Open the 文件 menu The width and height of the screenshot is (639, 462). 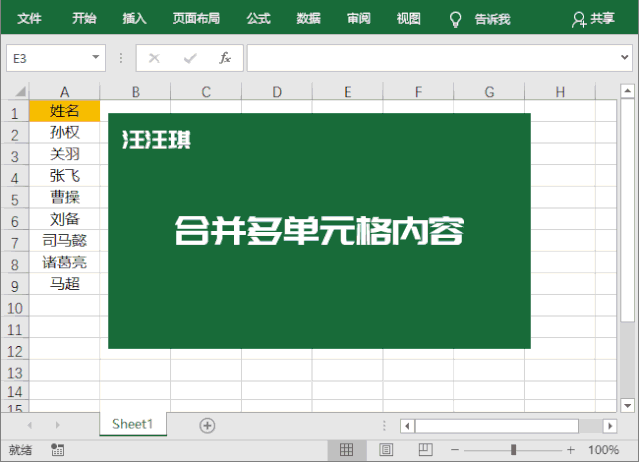pyautogui.click(x=30, y=19)
